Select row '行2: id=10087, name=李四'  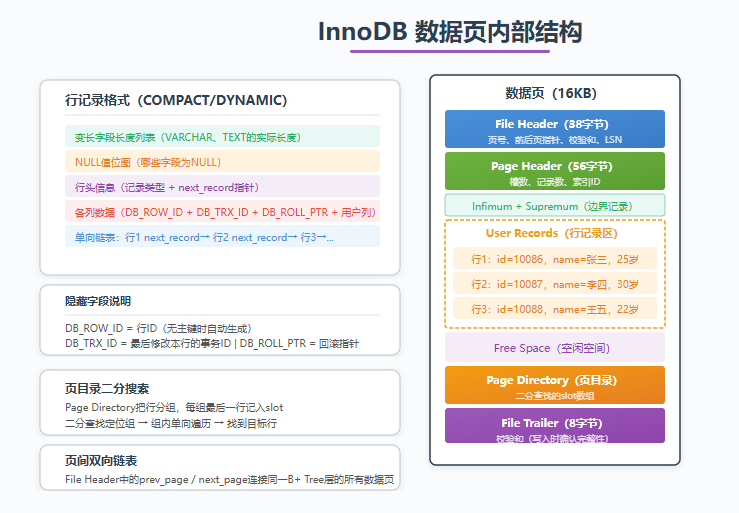click(555, 283)
